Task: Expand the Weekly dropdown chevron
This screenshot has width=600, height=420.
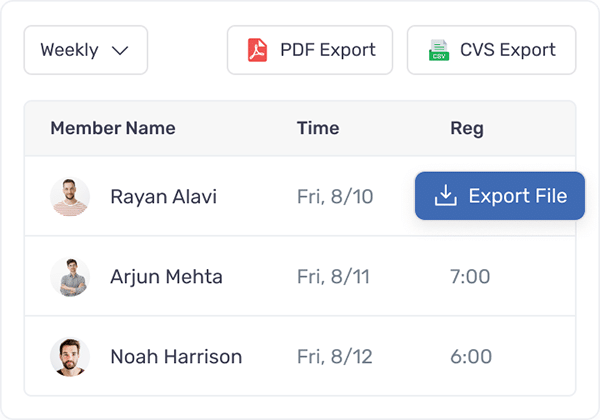Action: [120, 50]
